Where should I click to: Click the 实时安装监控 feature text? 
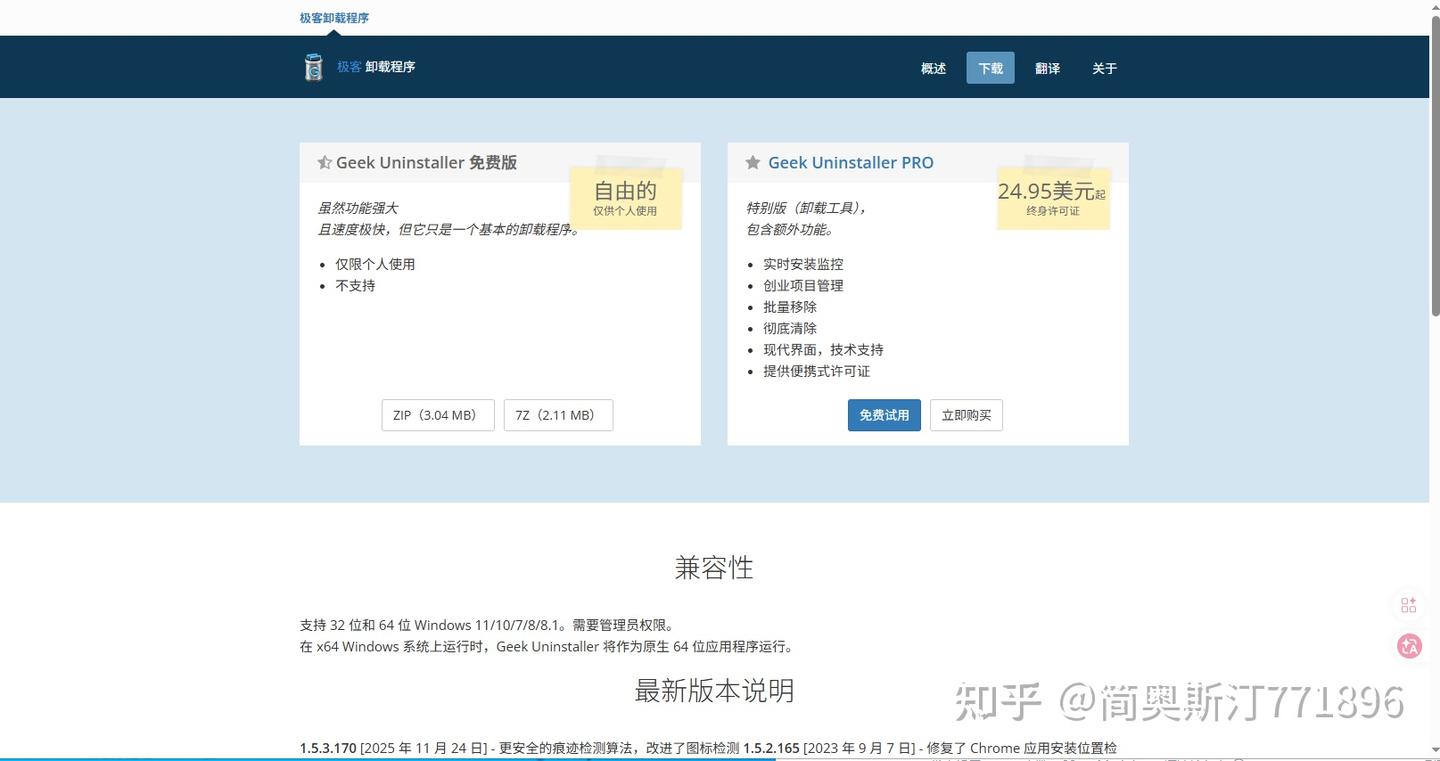click(803, 264)
